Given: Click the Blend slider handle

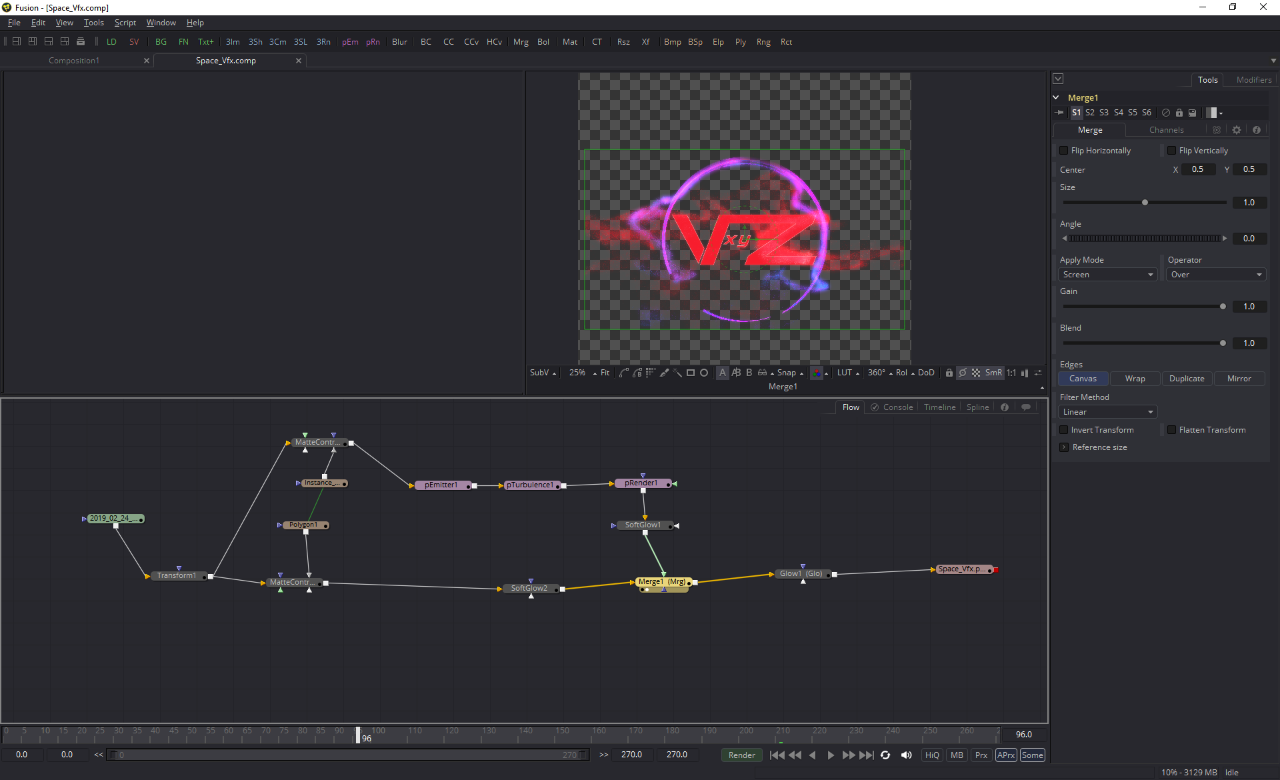Looking at the screenshot, I should 1222,343.
